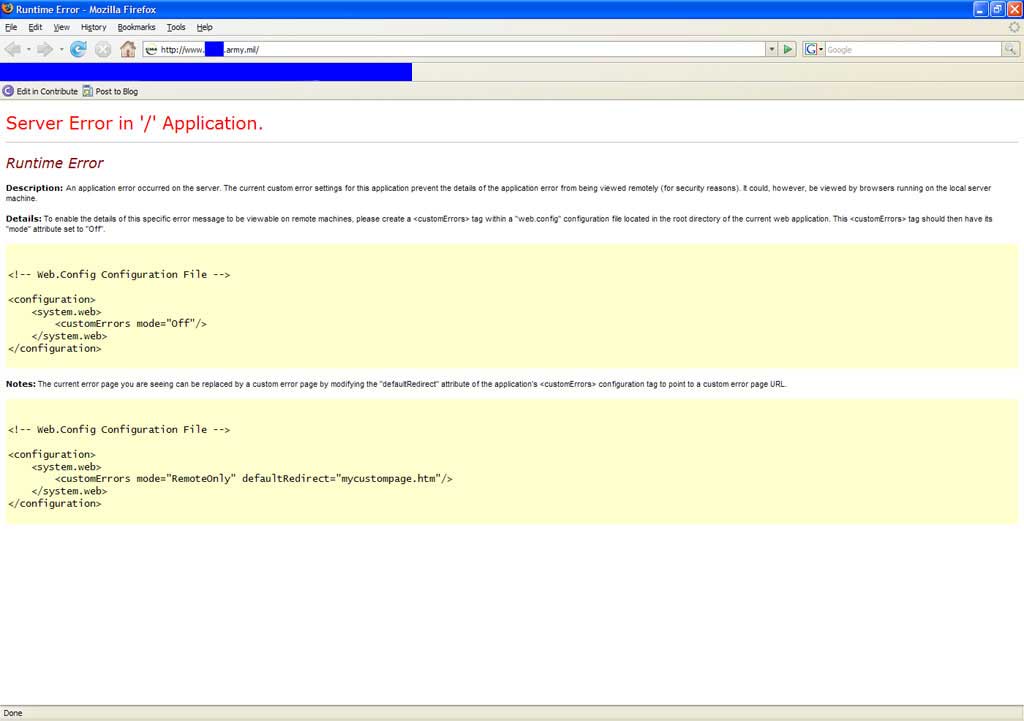Click Edit in Contribute button
1024x721 pixels.
tap(40, 91)
